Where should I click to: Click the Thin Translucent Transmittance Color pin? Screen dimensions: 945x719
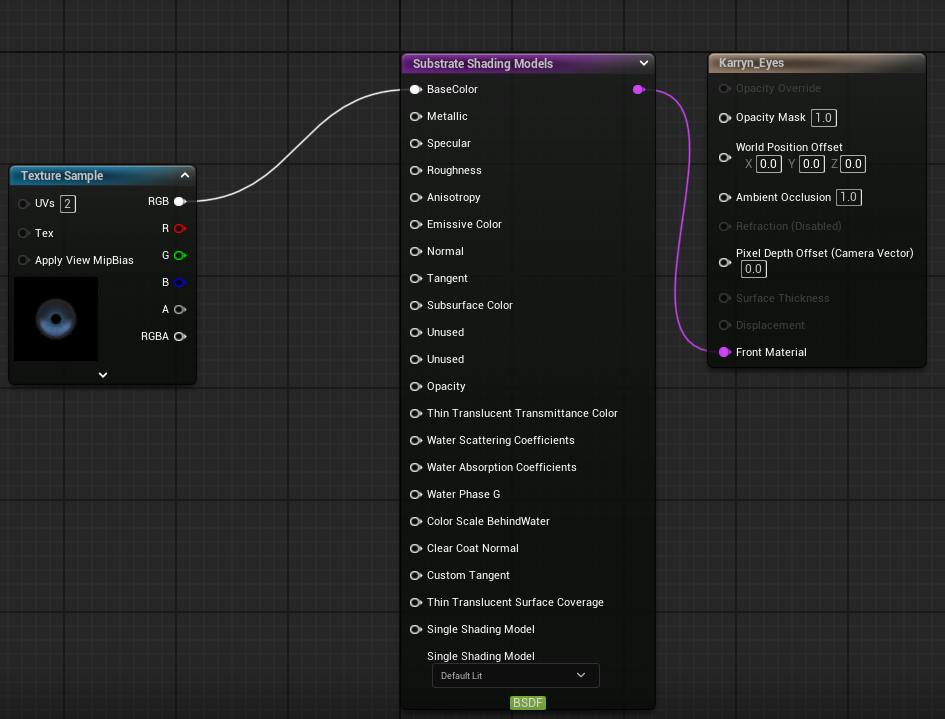click(x=415, y=413)
